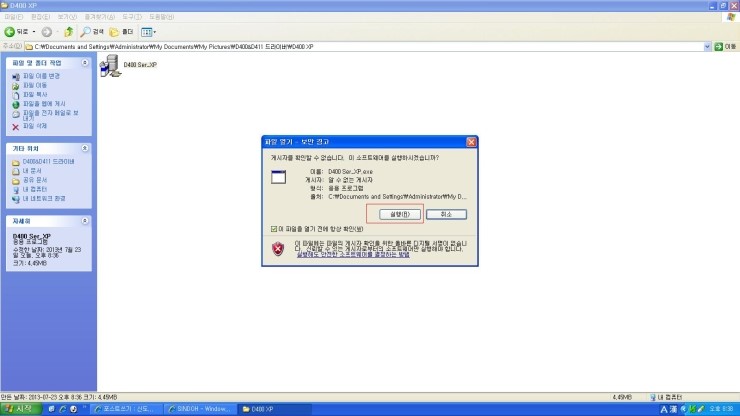This screenshot has height=416, width=740.
Task: Uncheck the always ask before opening checkbox
Action: [274, 229]
